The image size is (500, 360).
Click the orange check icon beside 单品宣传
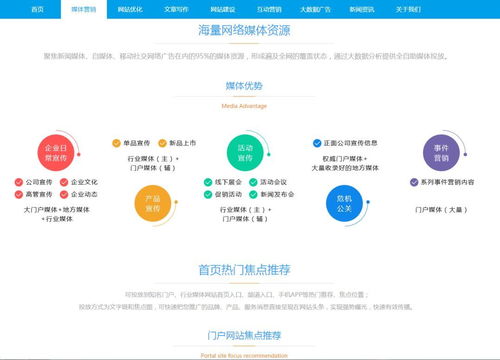pyautogui.click(x=116, y=143)
